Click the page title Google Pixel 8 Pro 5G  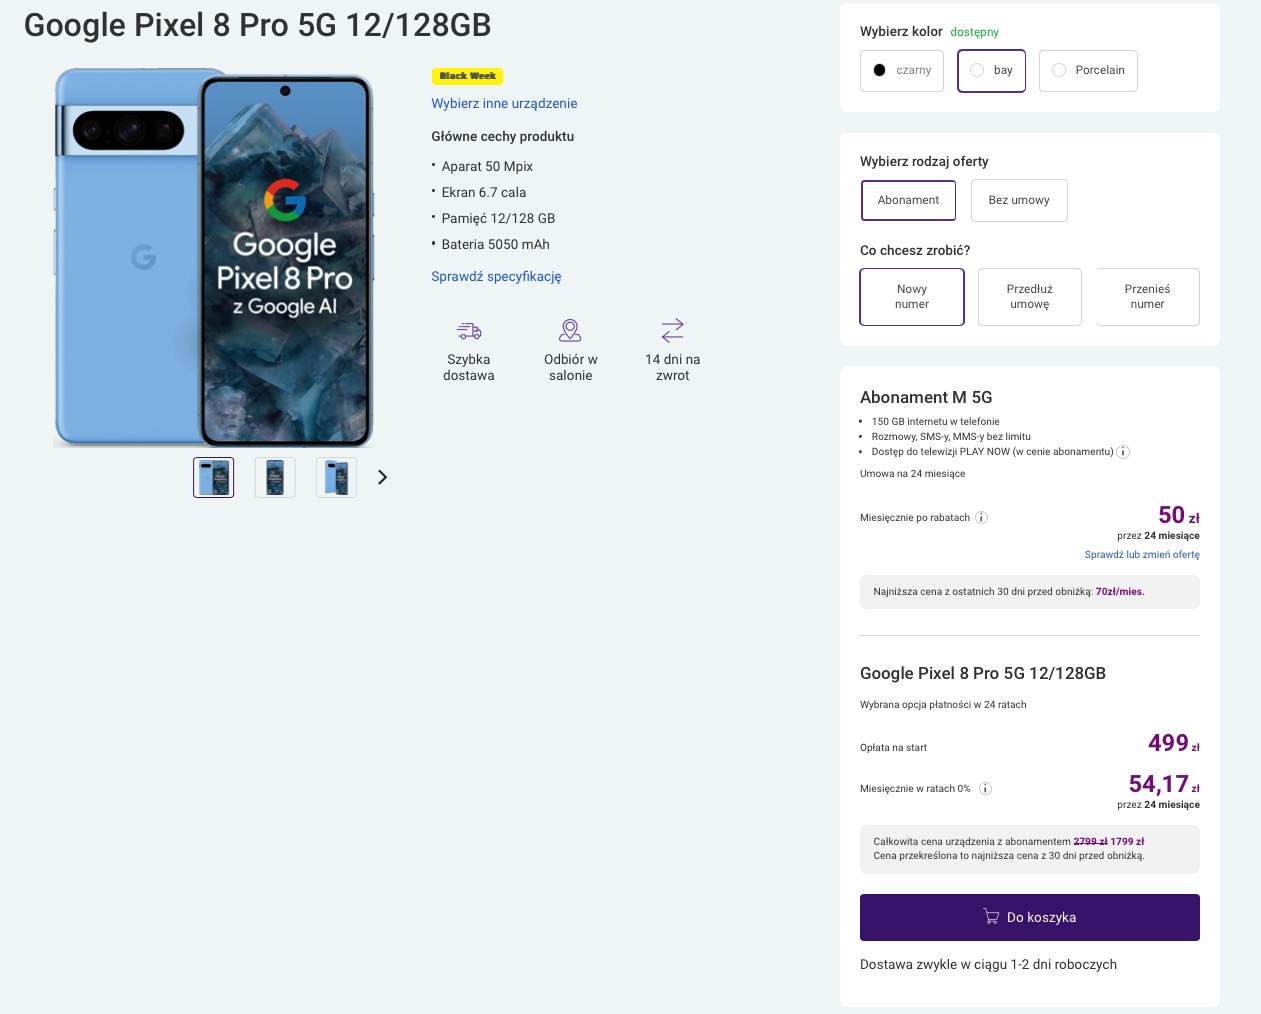click(x=257, y=25)
